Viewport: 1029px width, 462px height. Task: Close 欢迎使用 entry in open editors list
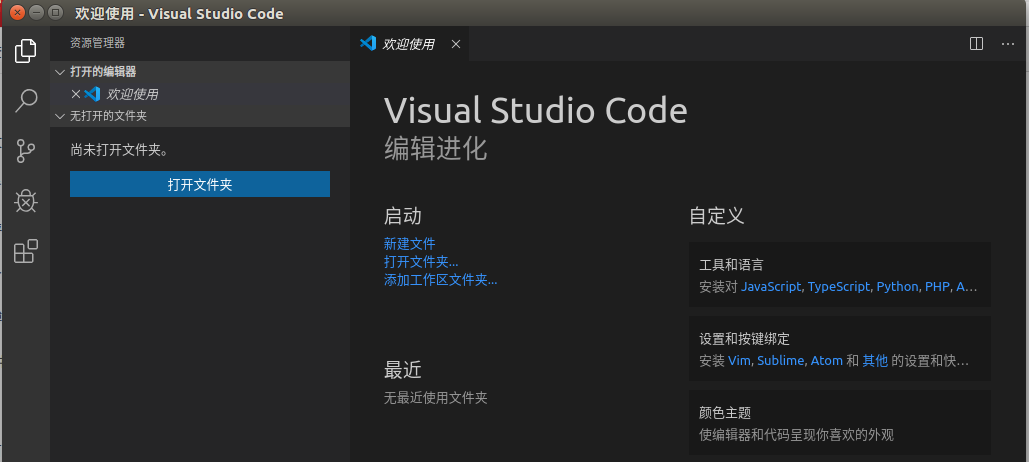pyautogui.click(x=75, y=94)
